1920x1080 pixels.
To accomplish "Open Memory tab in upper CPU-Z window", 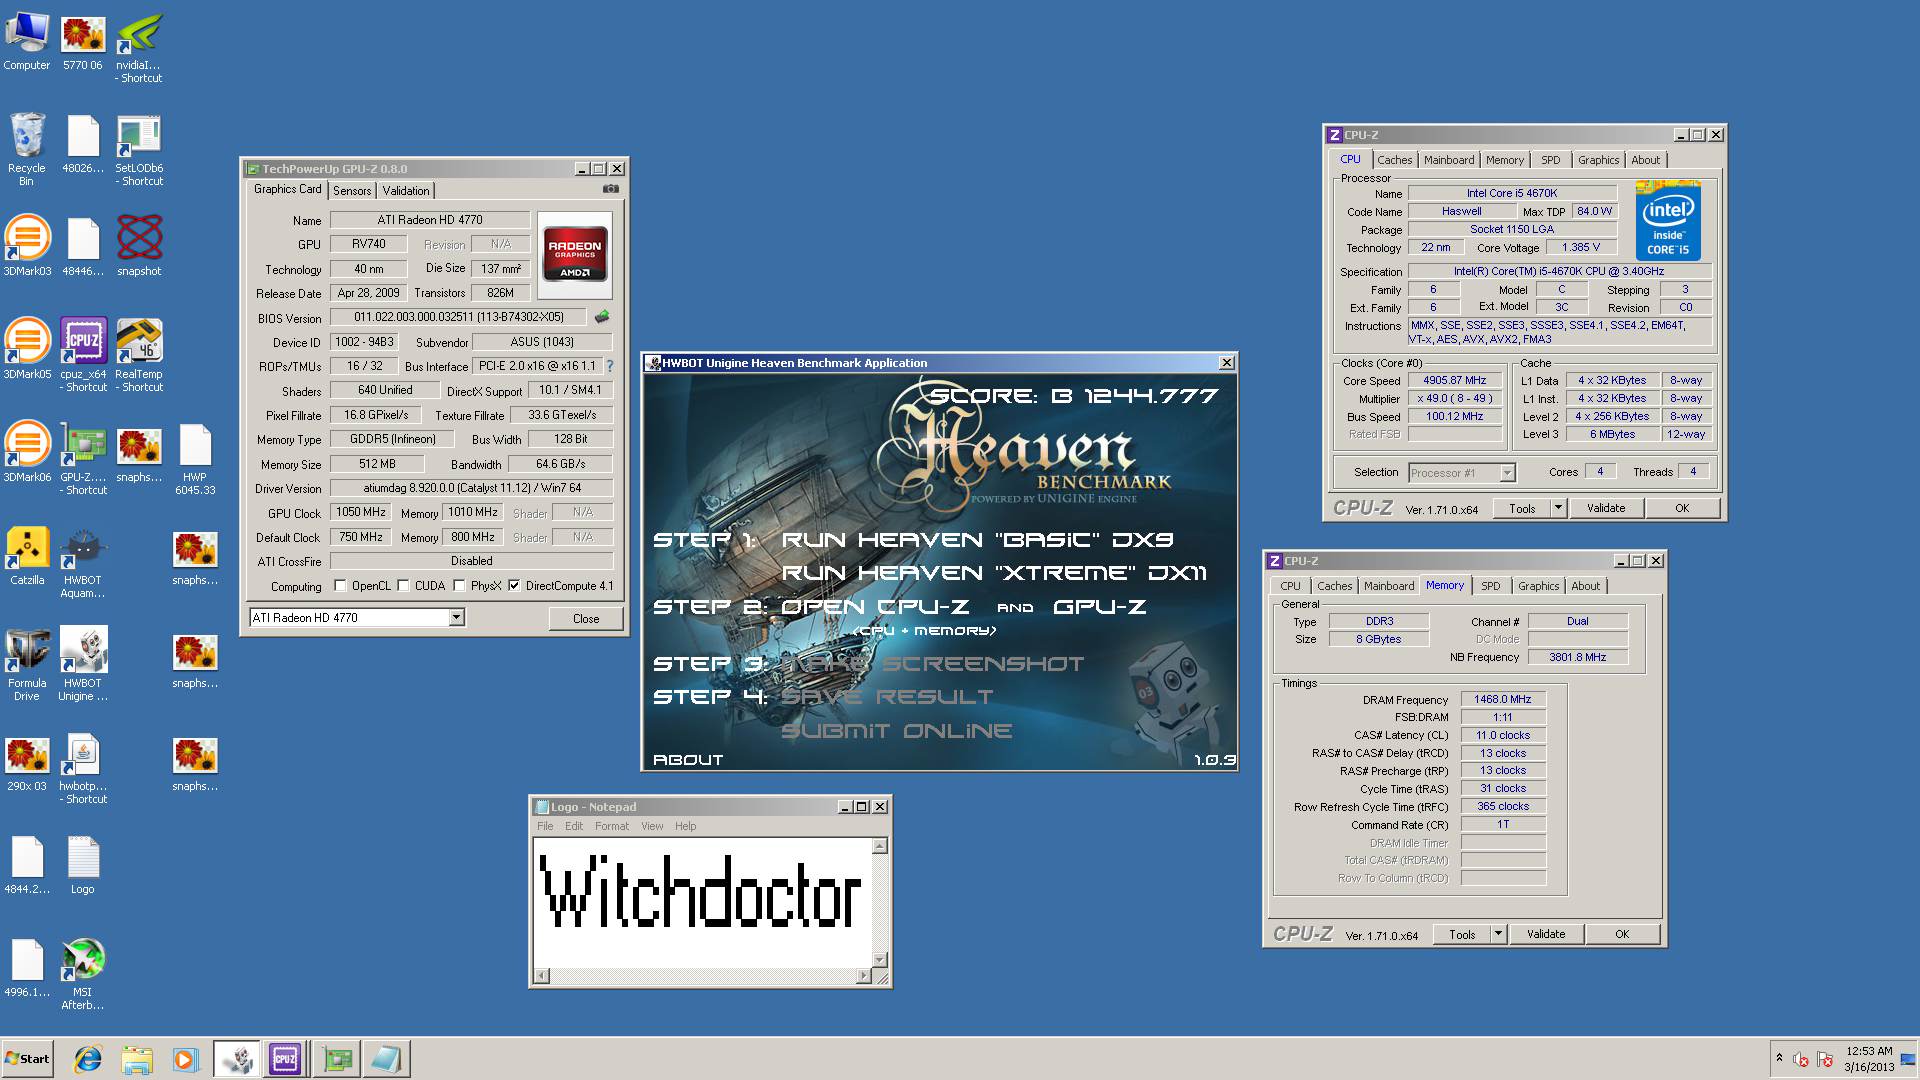I will [x=1504, y=160].
